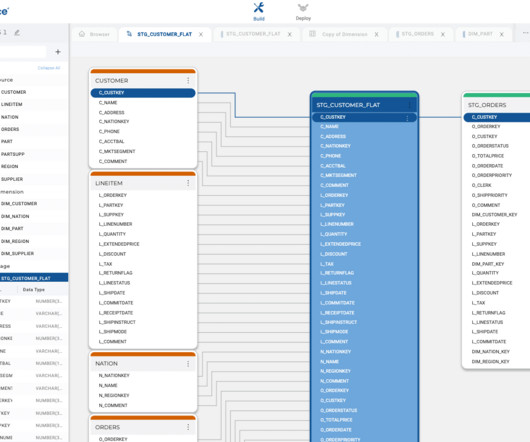Select PARTSUPP in the sidebar tree
The width and height of the screenshot is (530, 442).
coord(13,154)
